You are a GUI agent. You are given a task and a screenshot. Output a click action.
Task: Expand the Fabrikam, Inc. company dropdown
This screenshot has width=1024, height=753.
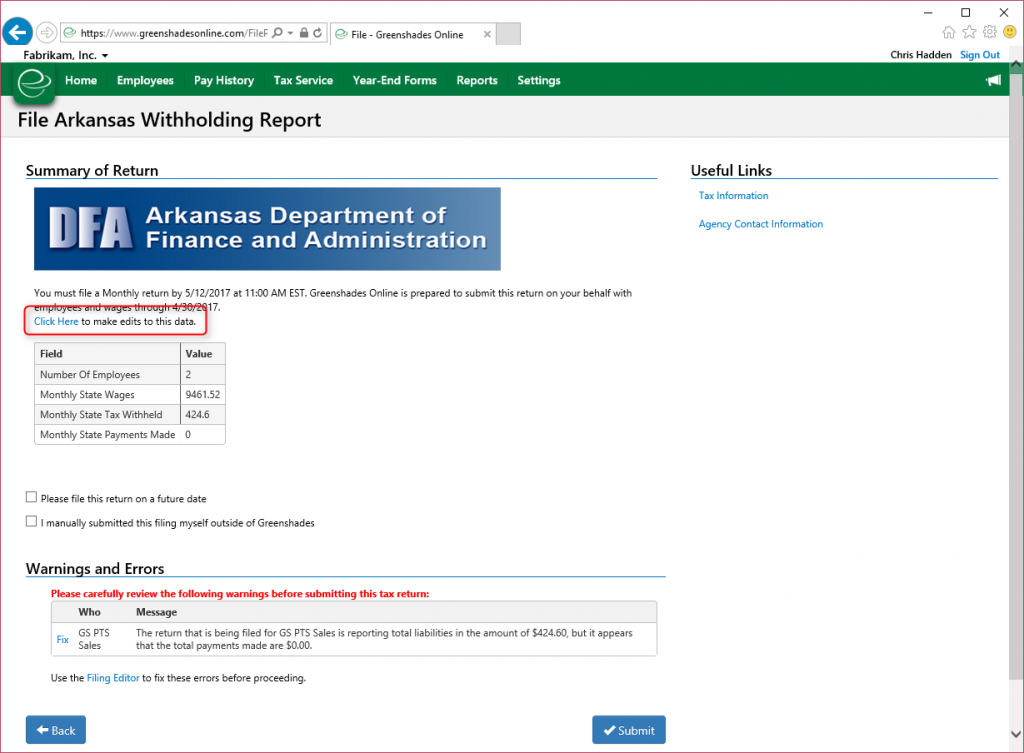click(65, 56)
